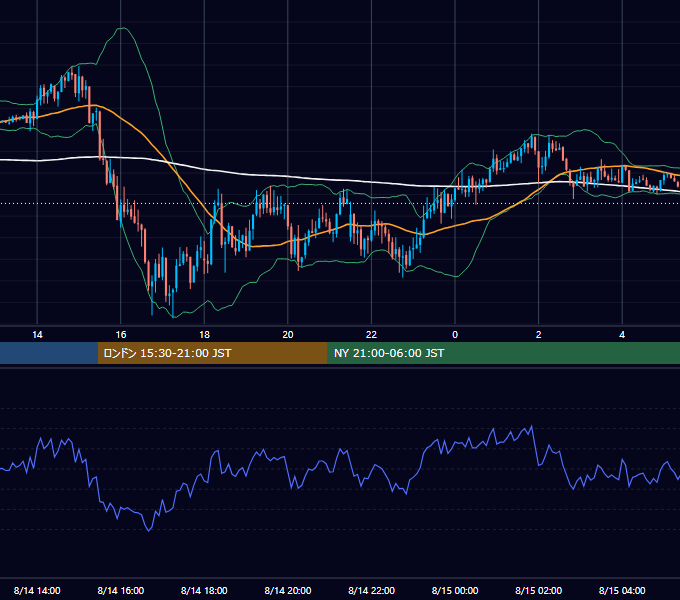This screenshot has height=600, width=680.
Task: Click the 8/14 22:00 date label
Action: coord(371,590)
